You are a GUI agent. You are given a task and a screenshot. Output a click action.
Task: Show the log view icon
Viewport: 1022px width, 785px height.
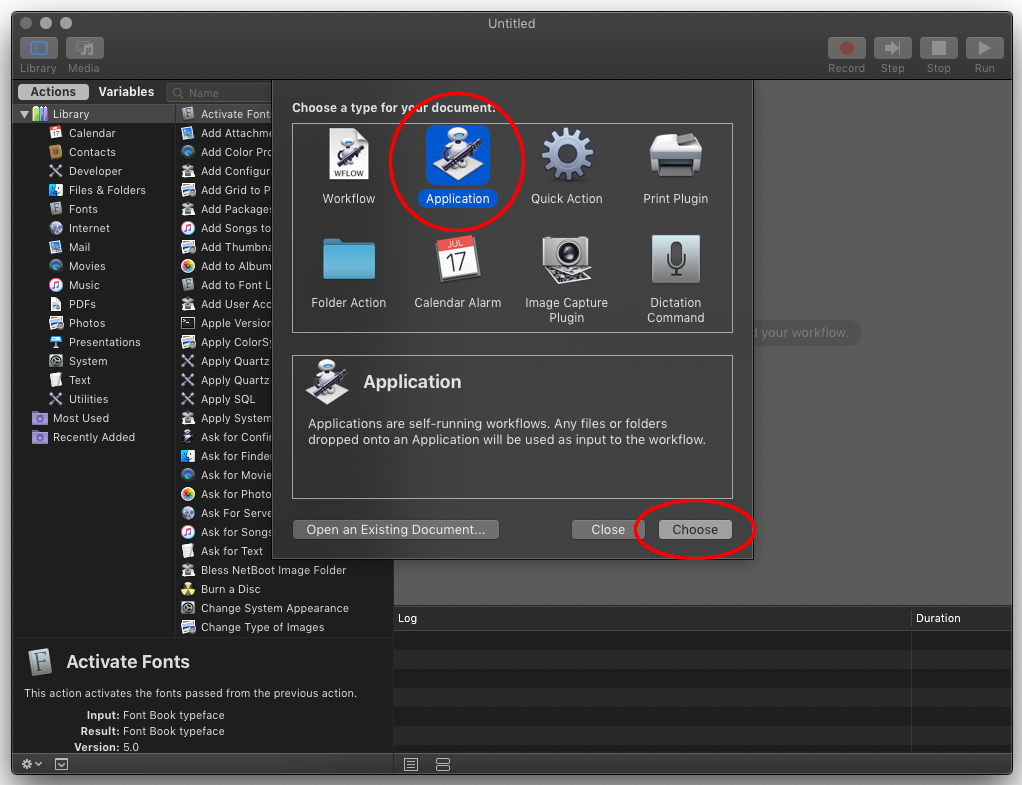pyautogui.click(x=411, y=764)
